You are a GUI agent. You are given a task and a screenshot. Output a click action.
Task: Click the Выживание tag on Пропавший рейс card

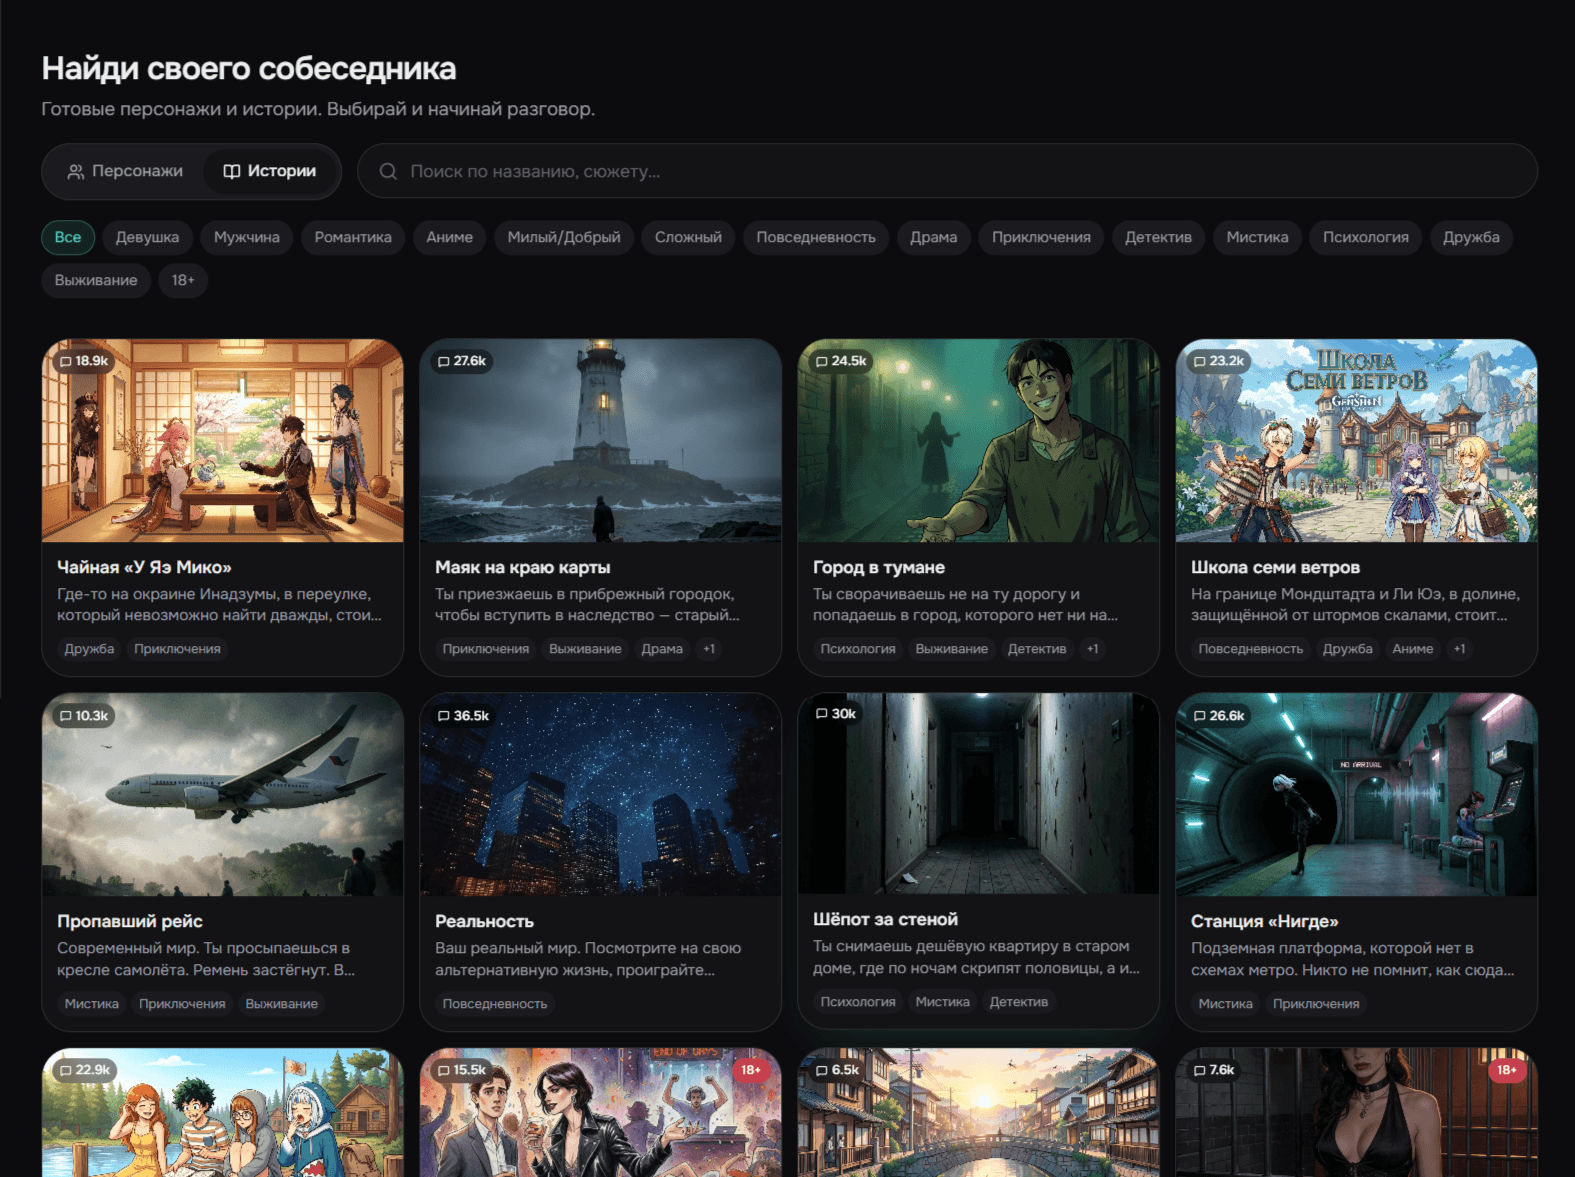coord(282,1004)
